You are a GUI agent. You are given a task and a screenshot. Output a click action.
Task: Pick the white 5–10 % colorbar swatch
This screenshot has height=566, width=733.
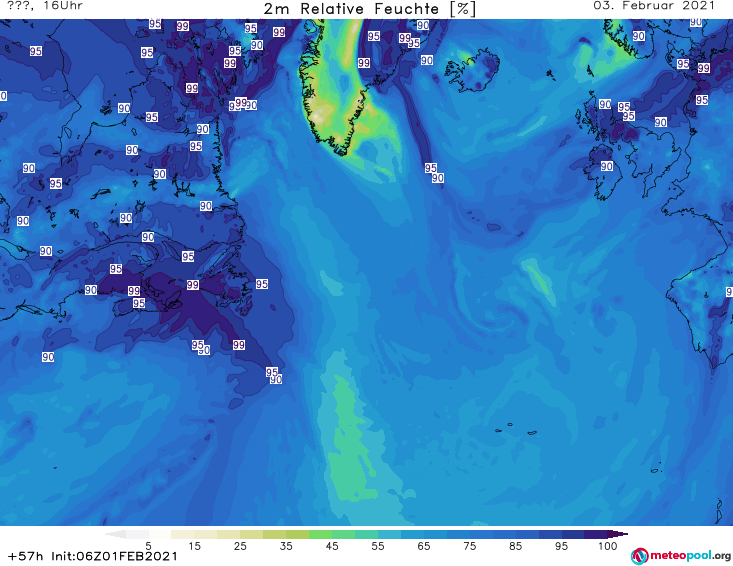(x=159, y=534)
